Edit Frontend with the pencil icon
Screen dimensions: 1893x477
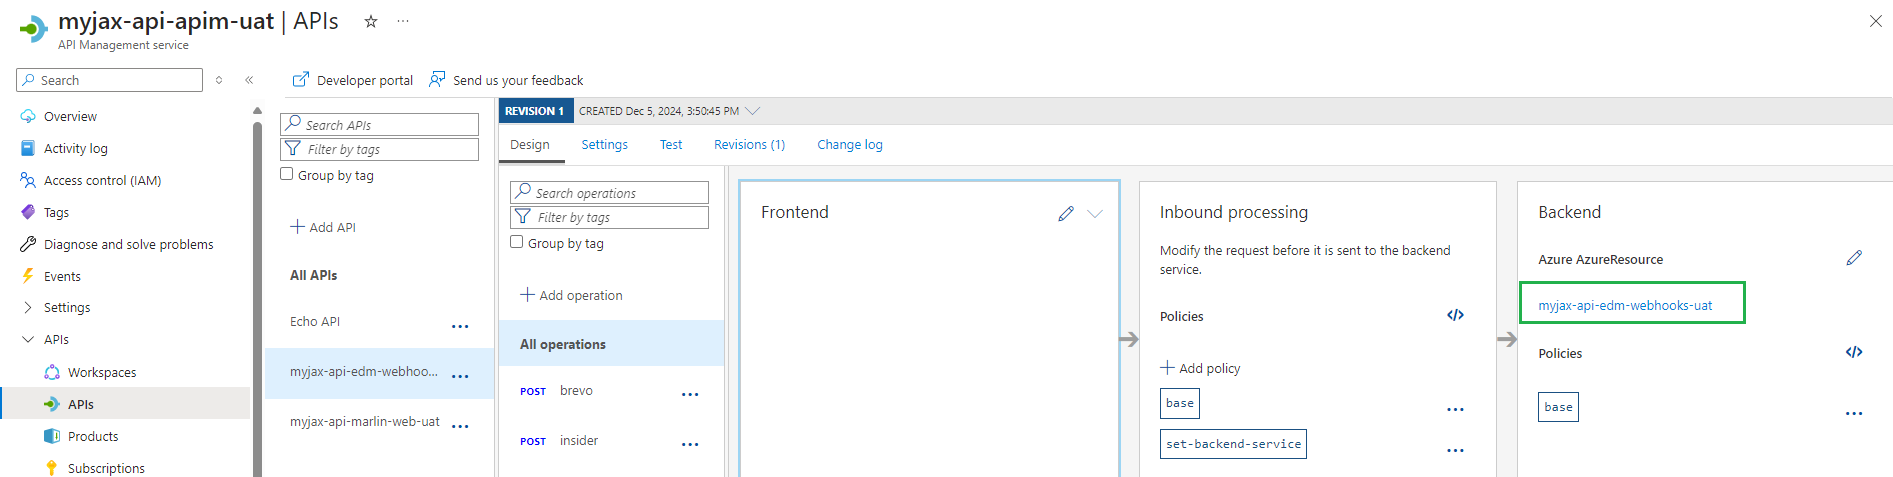[1066, 213]
